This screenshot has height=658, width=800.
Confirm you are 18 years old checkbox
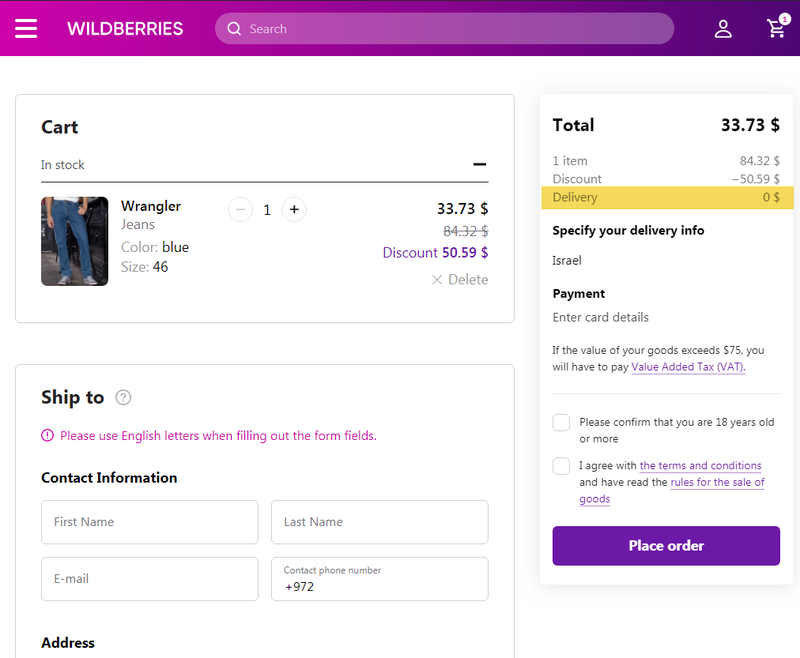(x=561, y=423)
